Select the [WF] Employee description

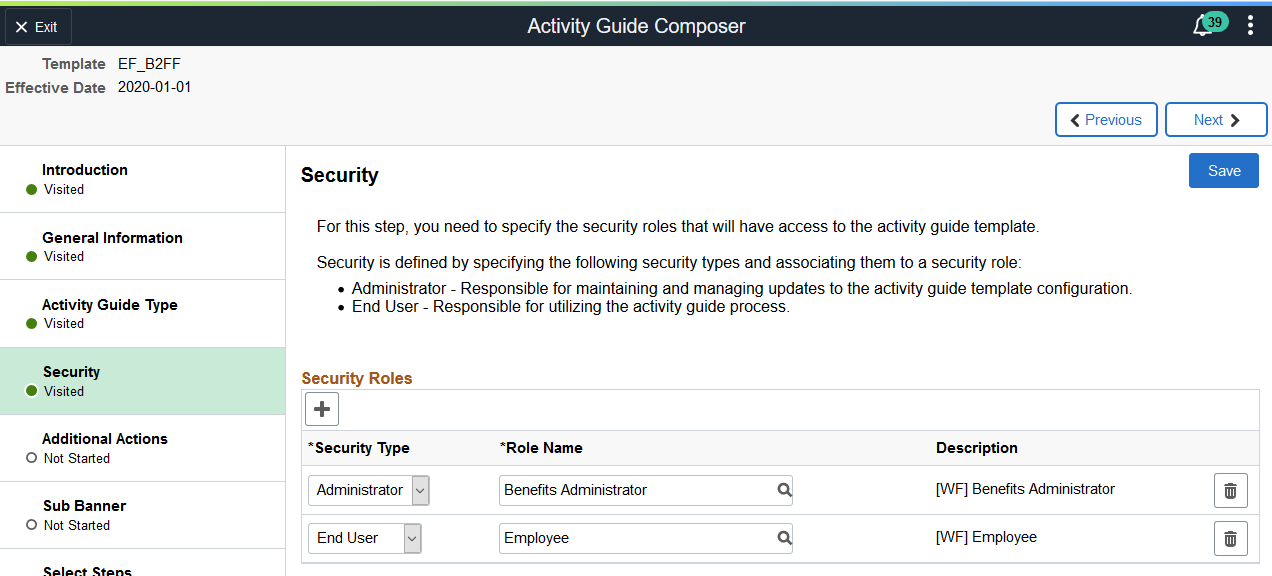[986, 537]
